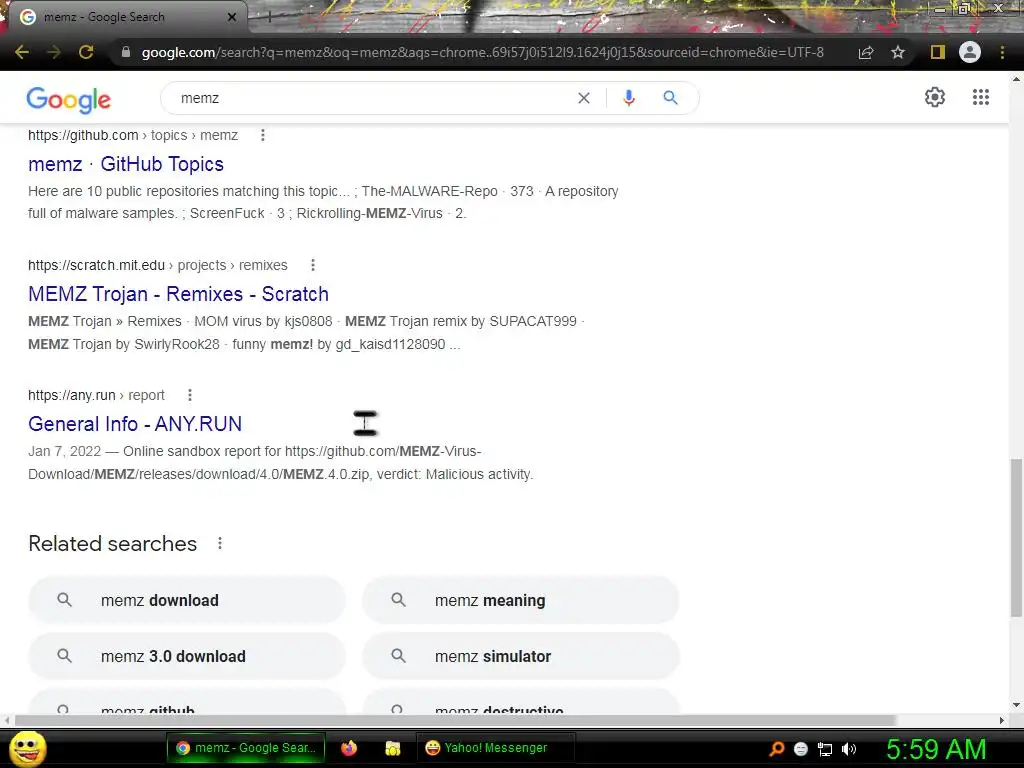
Task: Open the Google apps grid
Action: 981,97
